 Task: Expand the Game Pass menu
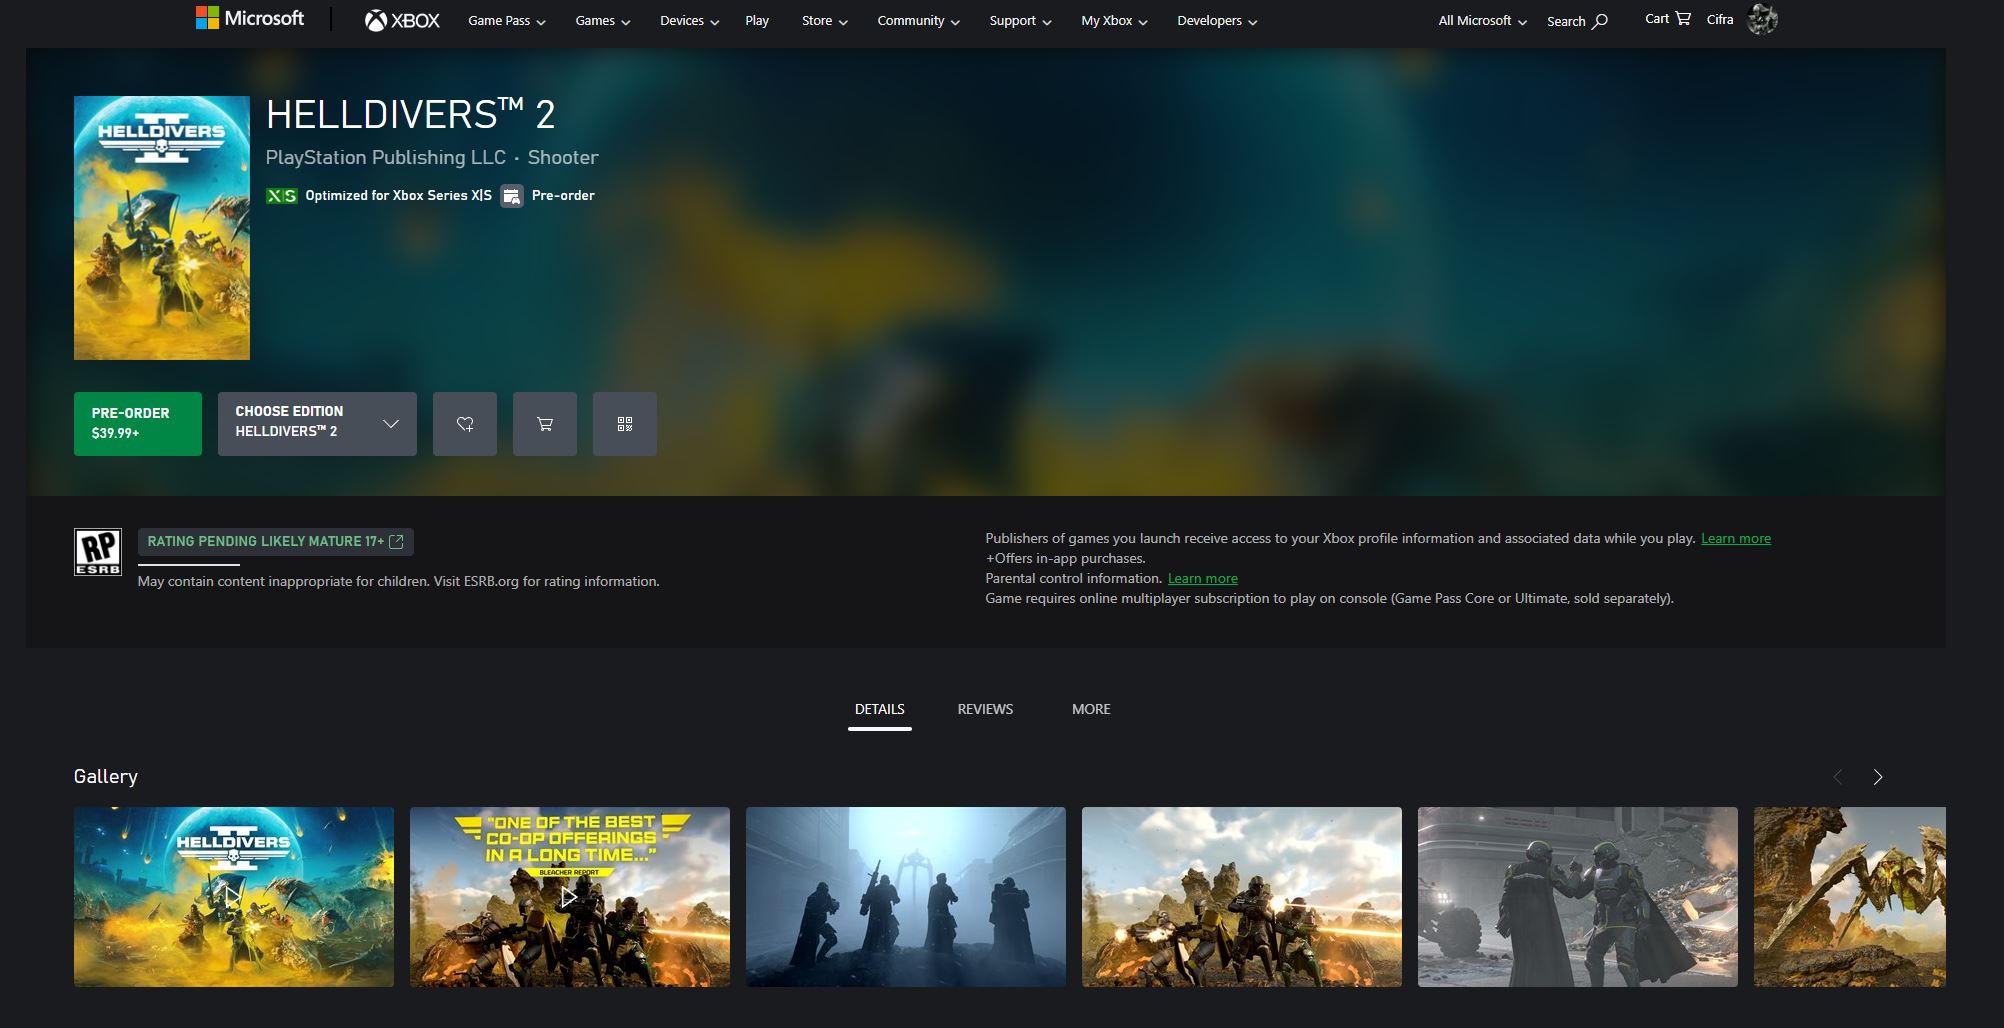(507, 20)
